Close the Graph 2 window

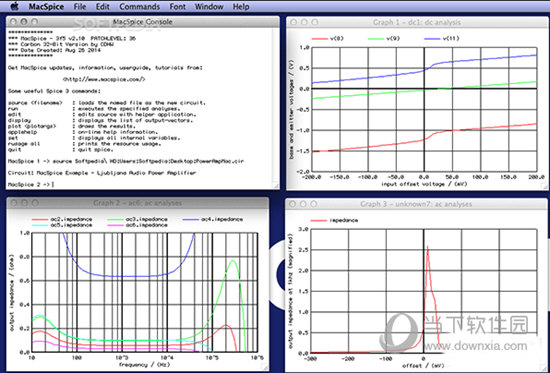pyautogui.click(x=13, y=203)
